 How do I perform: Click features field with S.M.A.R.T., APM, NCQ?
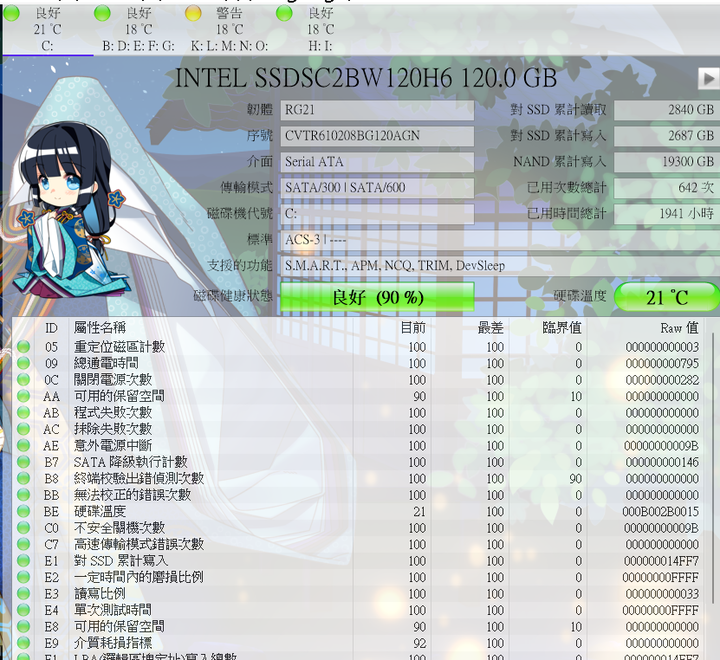[x=500, y=265]
